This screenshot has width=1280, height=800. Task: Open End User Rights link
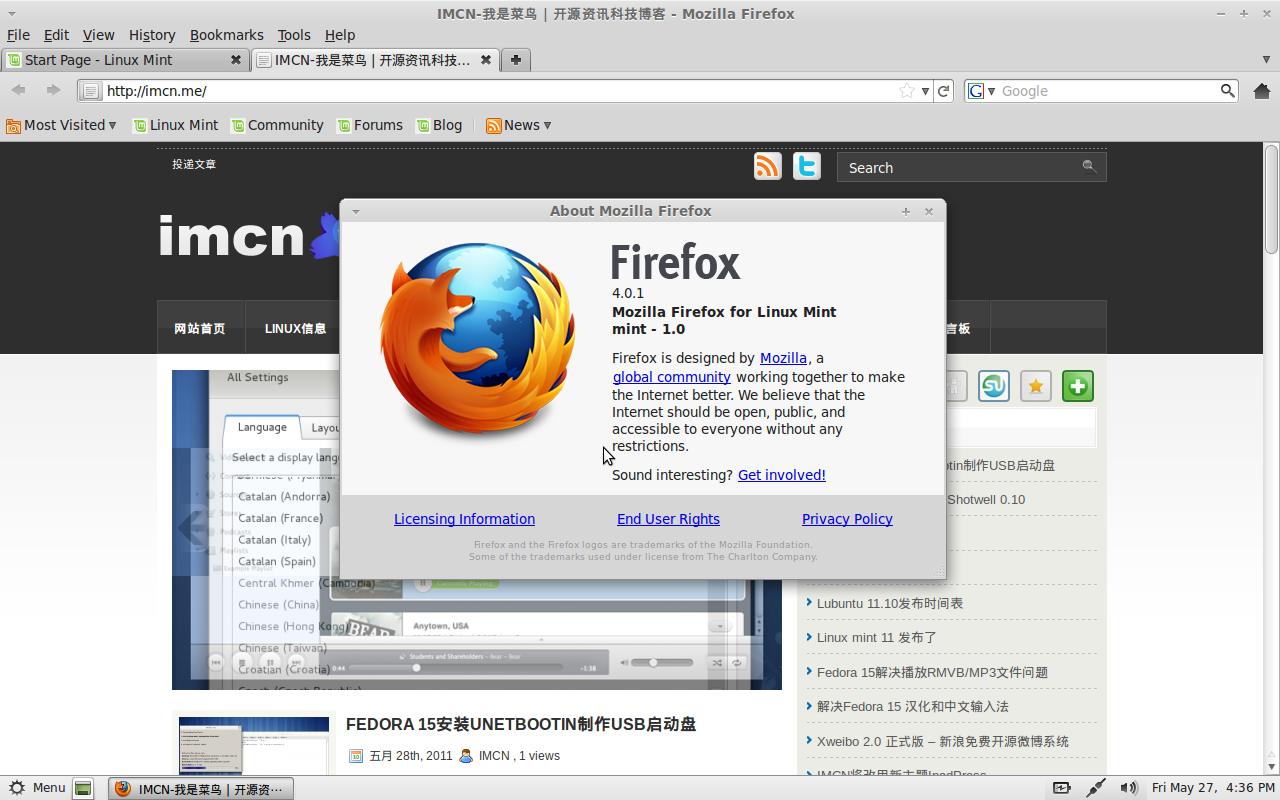pos(668,519)
